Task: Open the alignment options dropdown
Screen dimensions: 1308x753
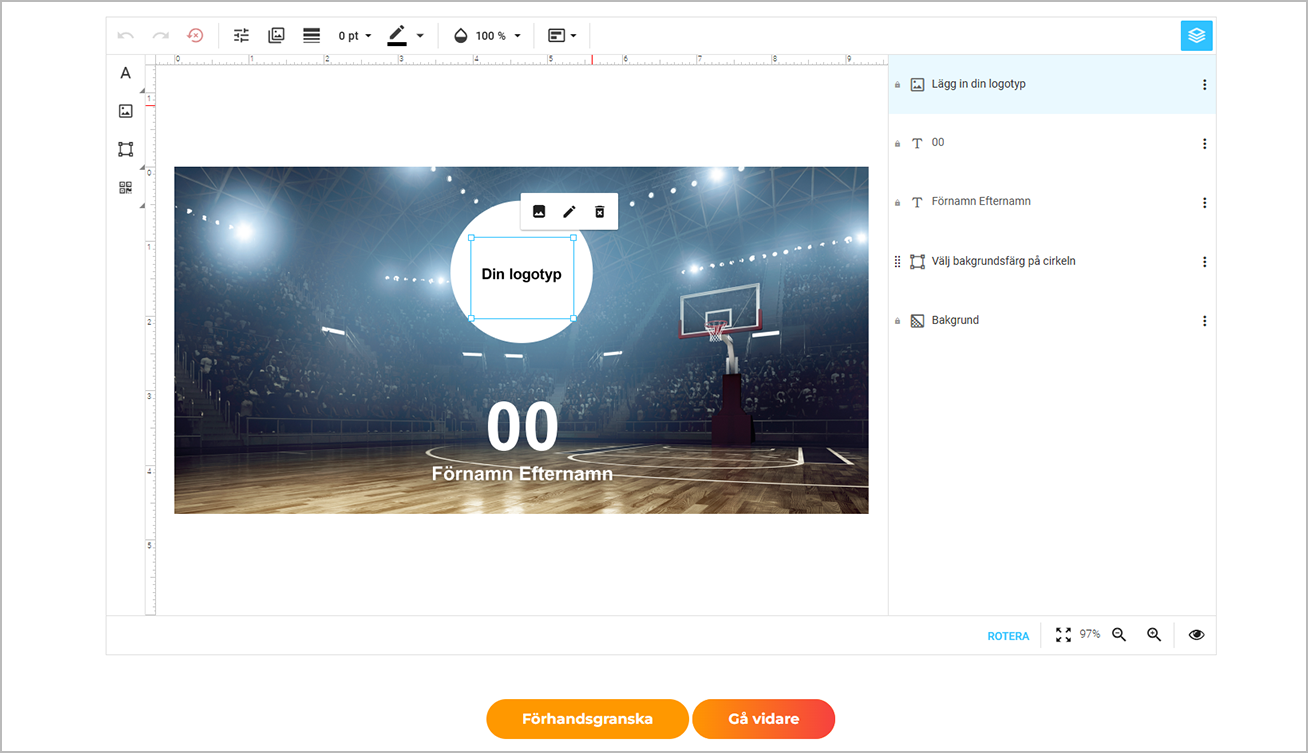Action: (x=562, y=36)
